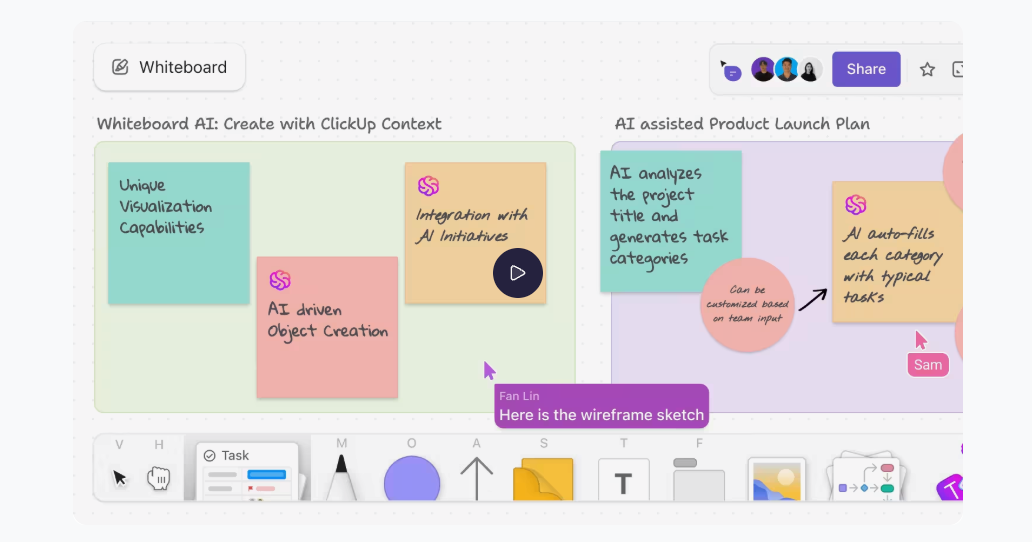Click the blue-background collaborator avatar

pyautogui.click(x=786, y=69)
